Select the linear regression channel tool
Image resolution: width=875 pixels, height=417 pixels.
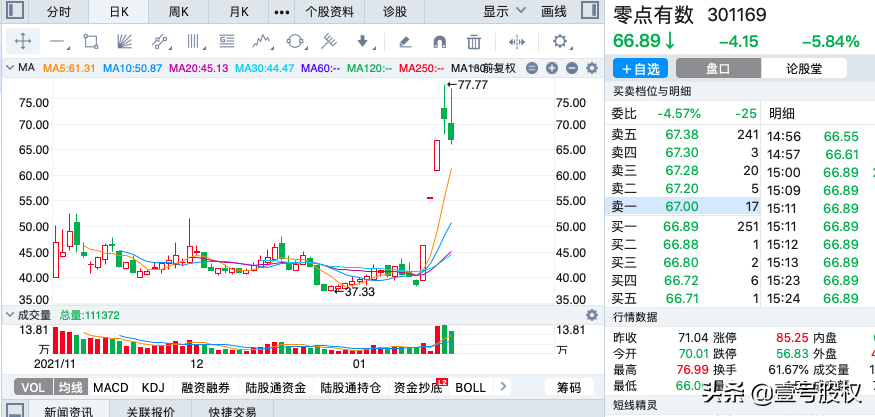tap(160, 41)
